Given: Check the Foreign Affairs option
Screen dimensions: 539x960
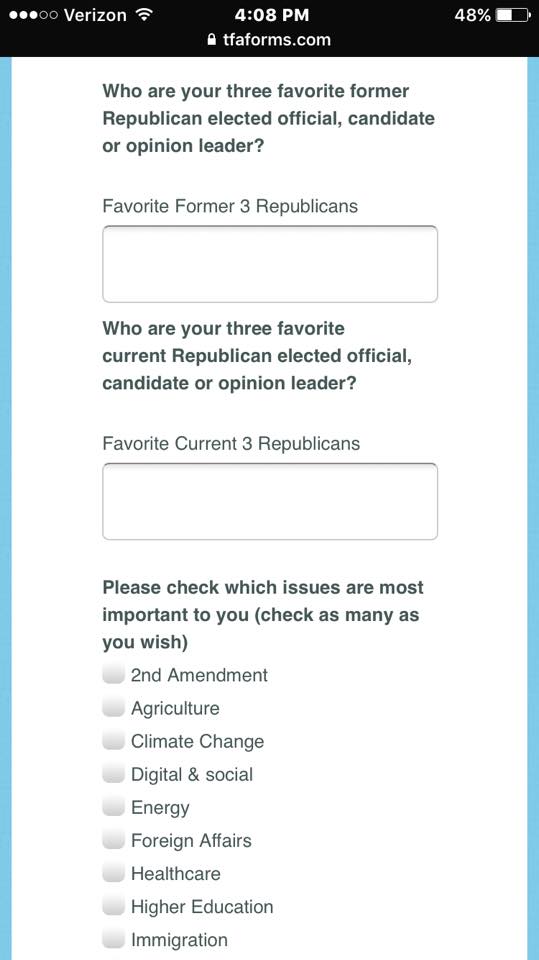Looking at the screenshot, I should (113, 840).
